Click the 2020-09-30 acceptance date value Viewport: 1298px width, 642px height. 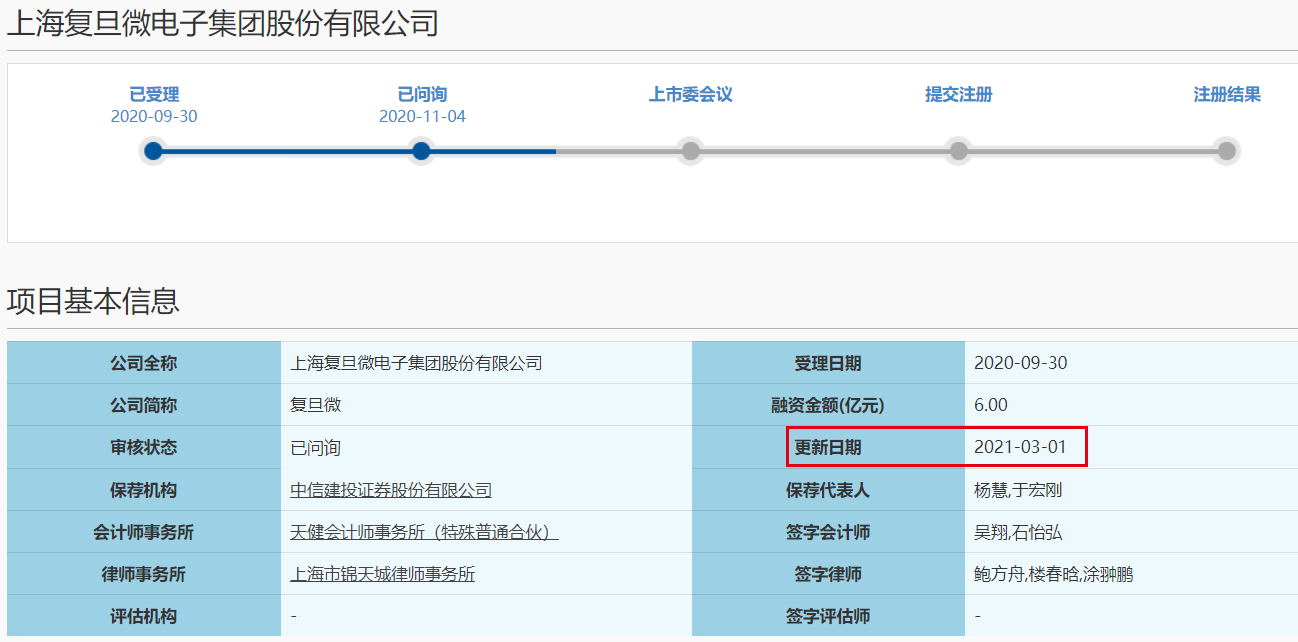[x=1021, y=363]
